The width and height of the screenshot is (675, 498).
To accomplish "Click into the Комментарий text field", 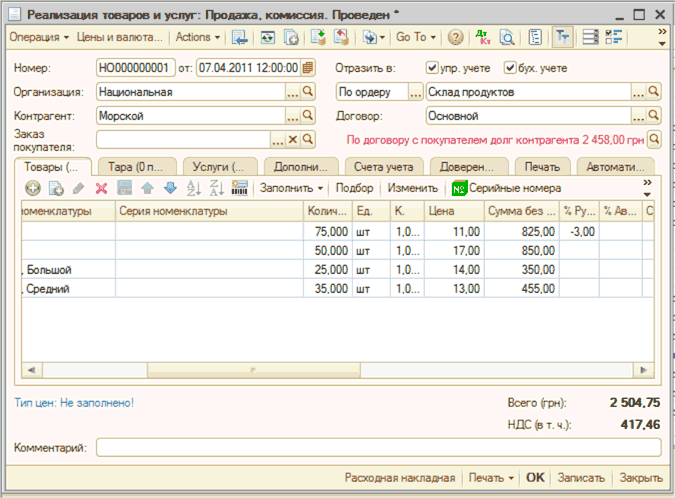I will click(x=378, y=447).
